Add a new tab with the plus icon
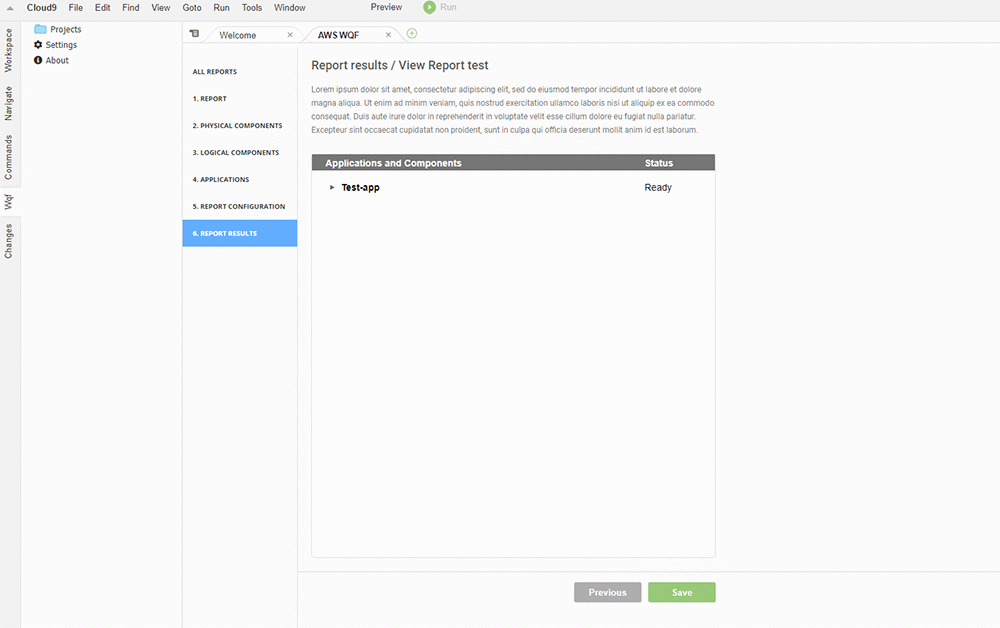The height and width of the screenshot is (628, 1000). pyautogui.click(x=412, y=33)
